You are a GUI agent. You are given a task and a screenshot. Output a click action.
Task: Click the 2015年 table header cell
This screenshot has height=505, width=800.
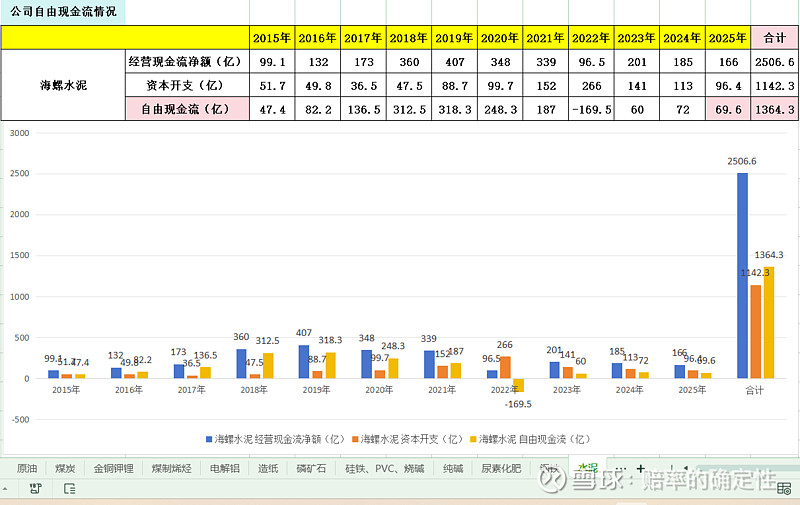[x=272, y=38]
